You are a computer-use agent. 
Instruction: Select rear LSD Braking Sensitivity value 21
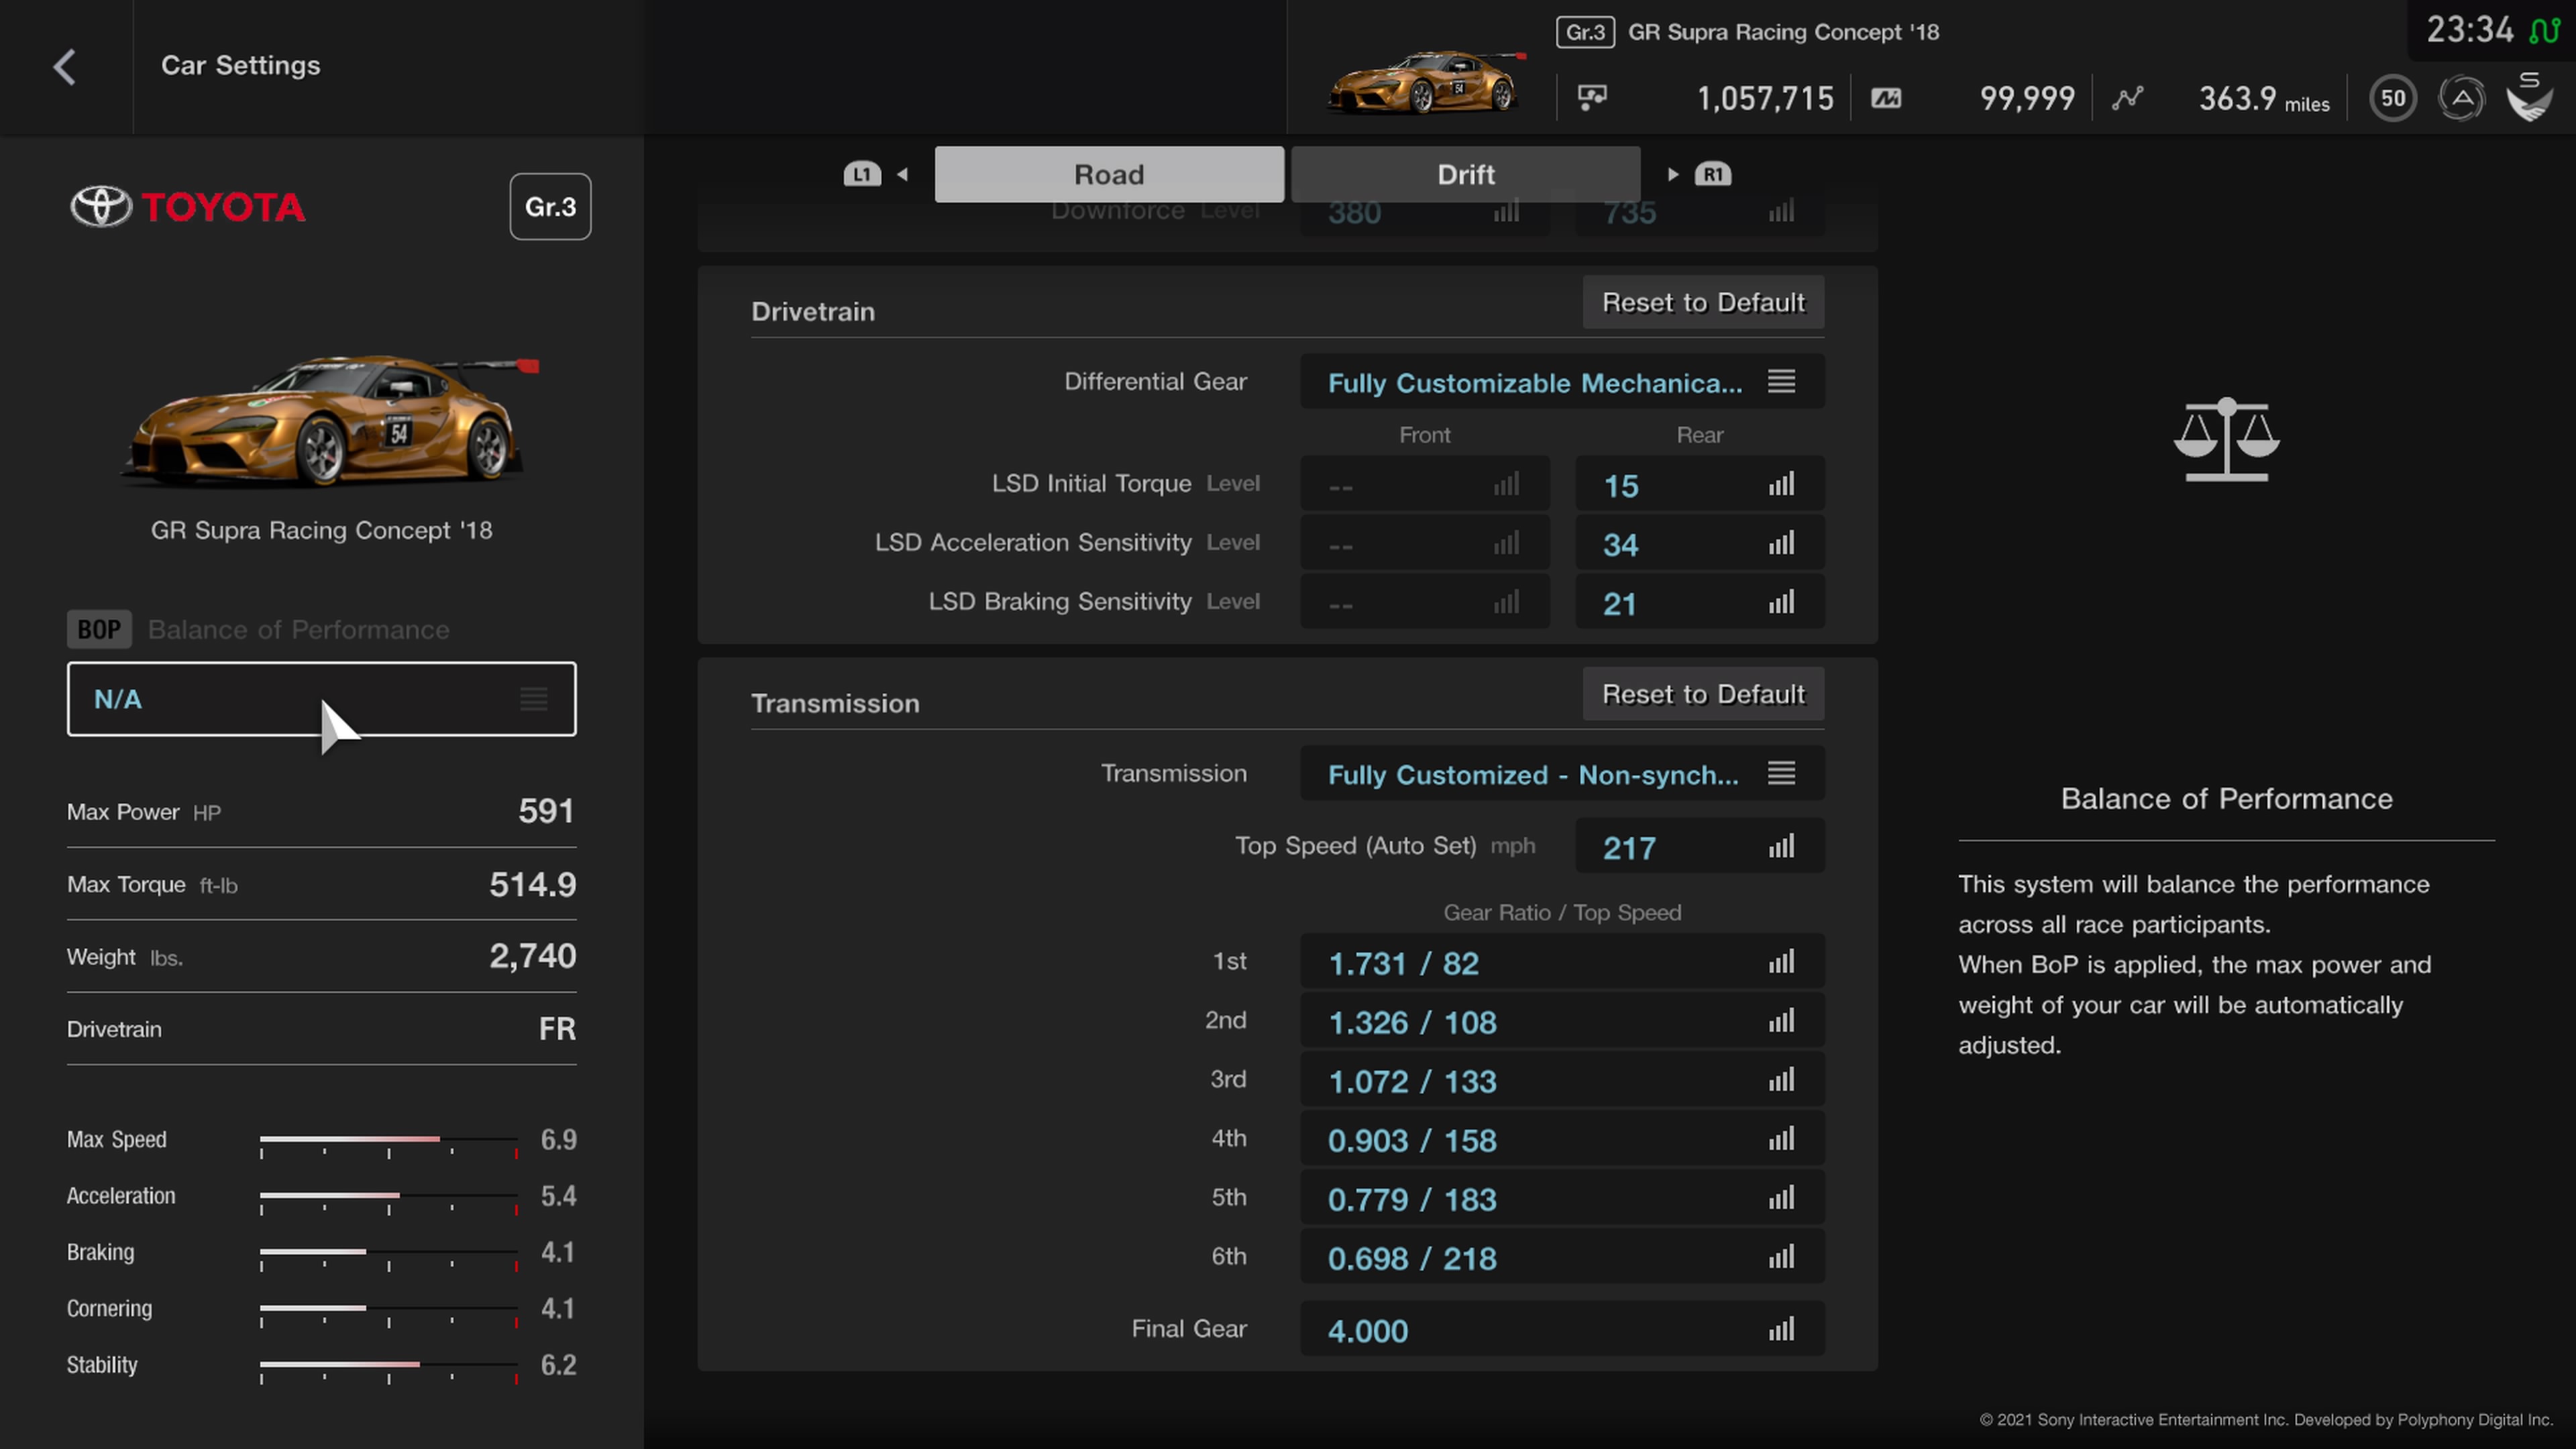point(1700,602)
